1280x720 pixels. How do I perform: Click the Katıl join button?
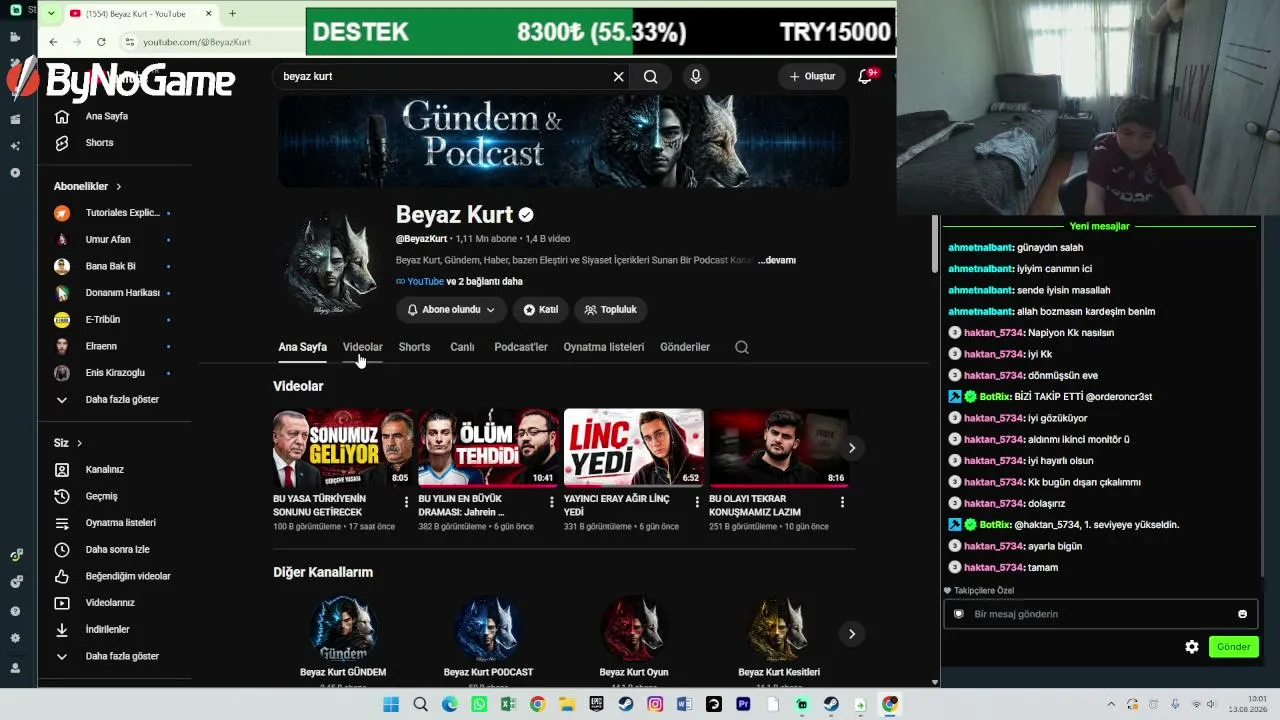541,310
